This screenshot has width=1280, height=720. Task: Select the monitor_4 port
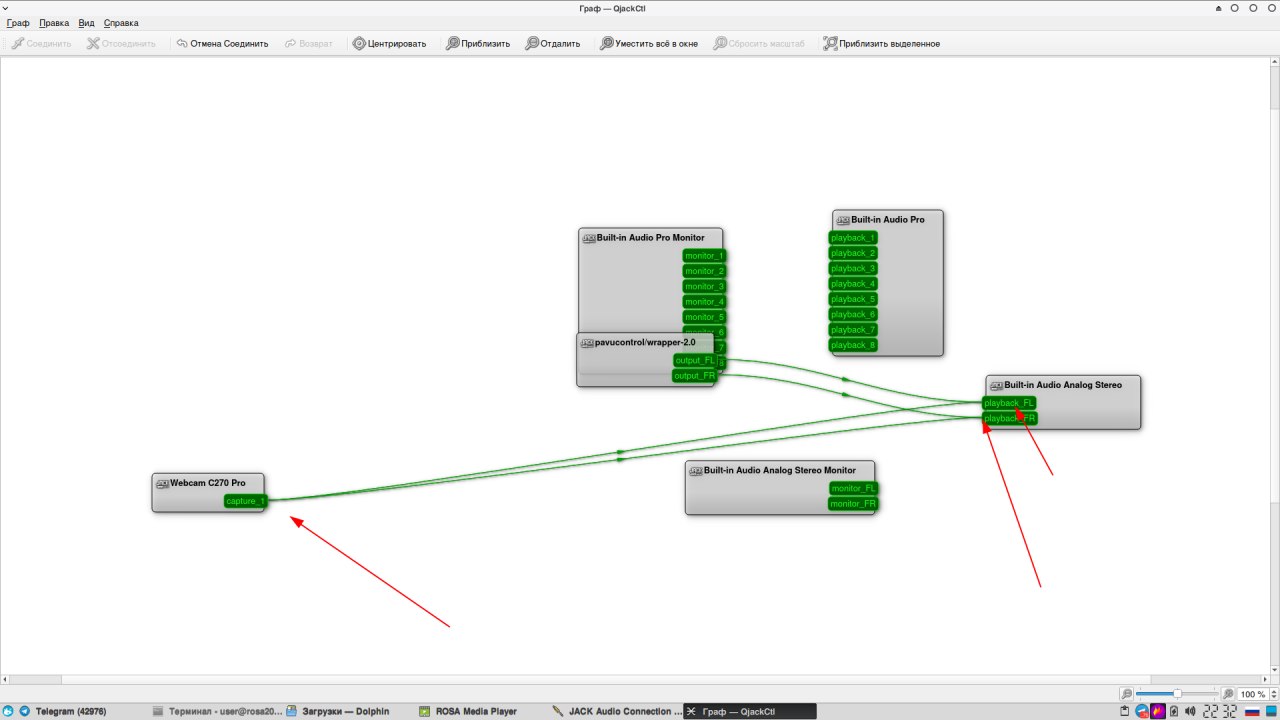pyautogui.click(x=704, y=302)
